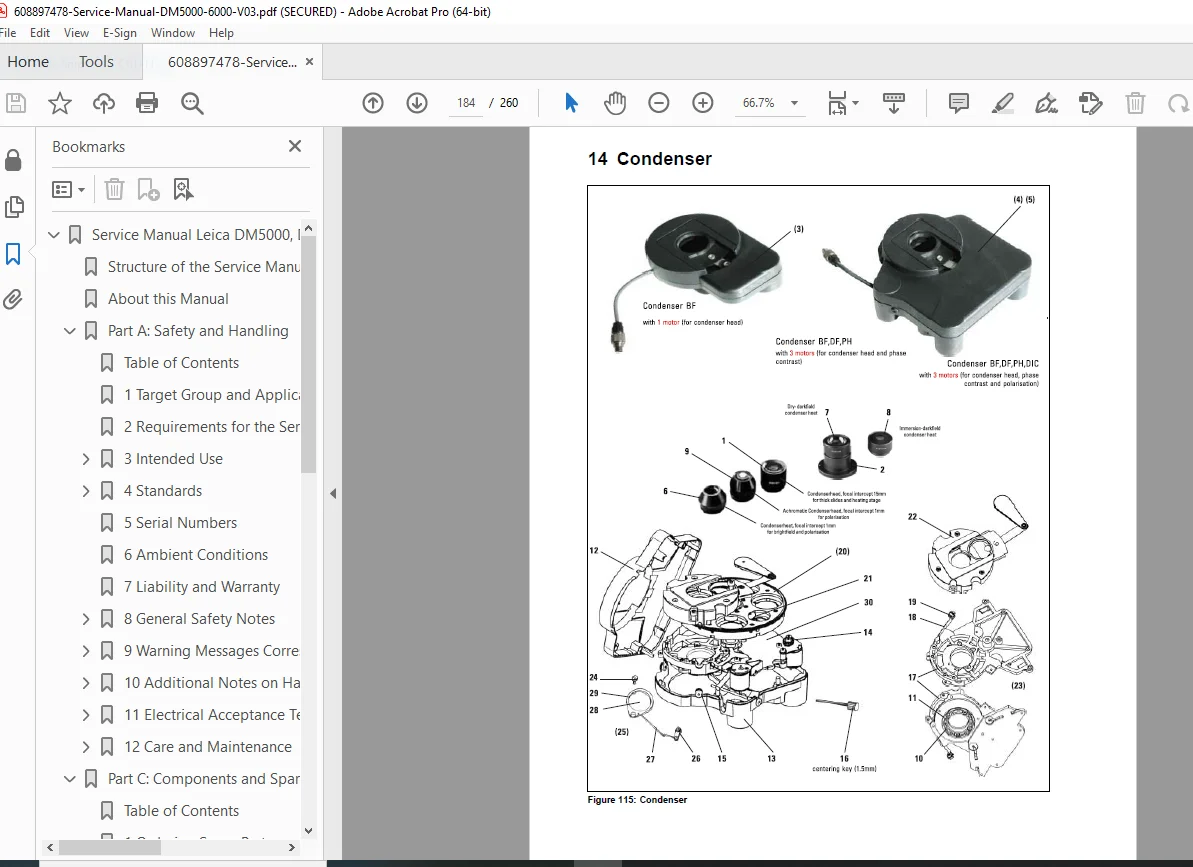Click find current bookmark icon
Screen dimensions: 1193x867
(183, 189)
